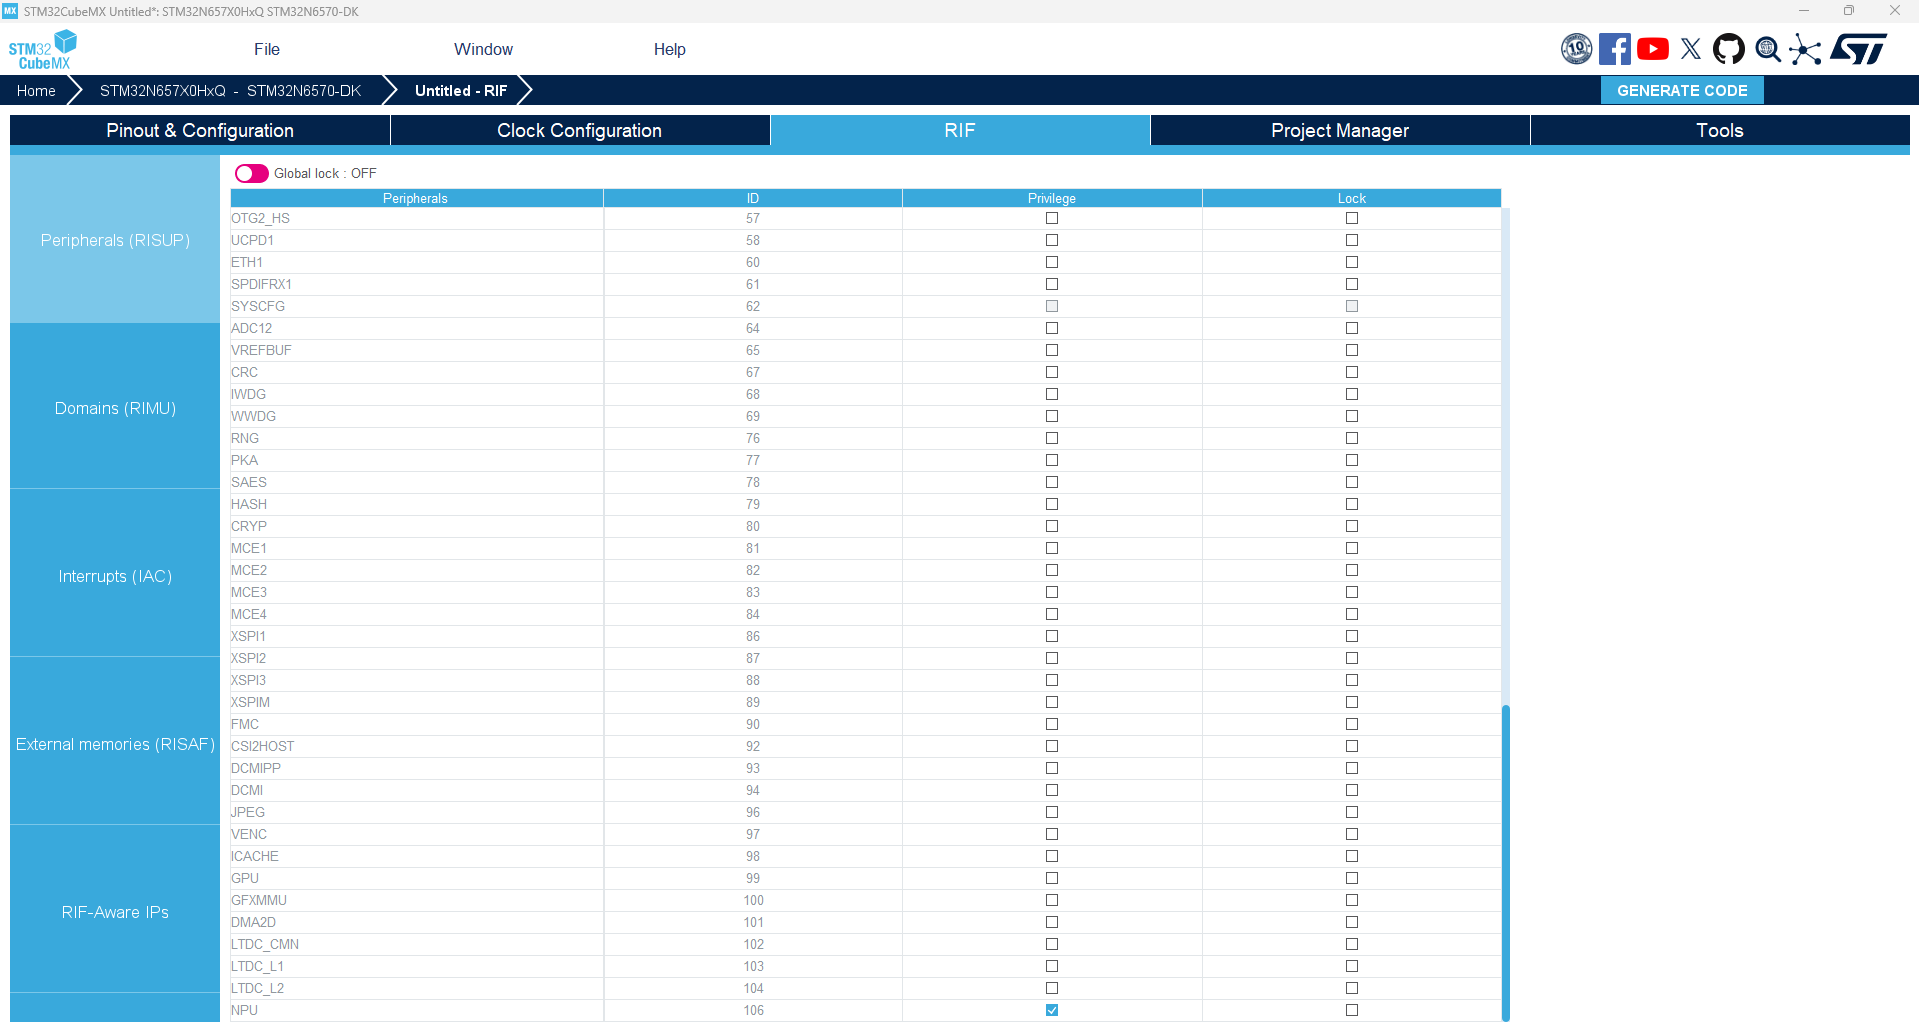
Task: Open the Domains (RIMU) side panel
Action: point(115,408)
